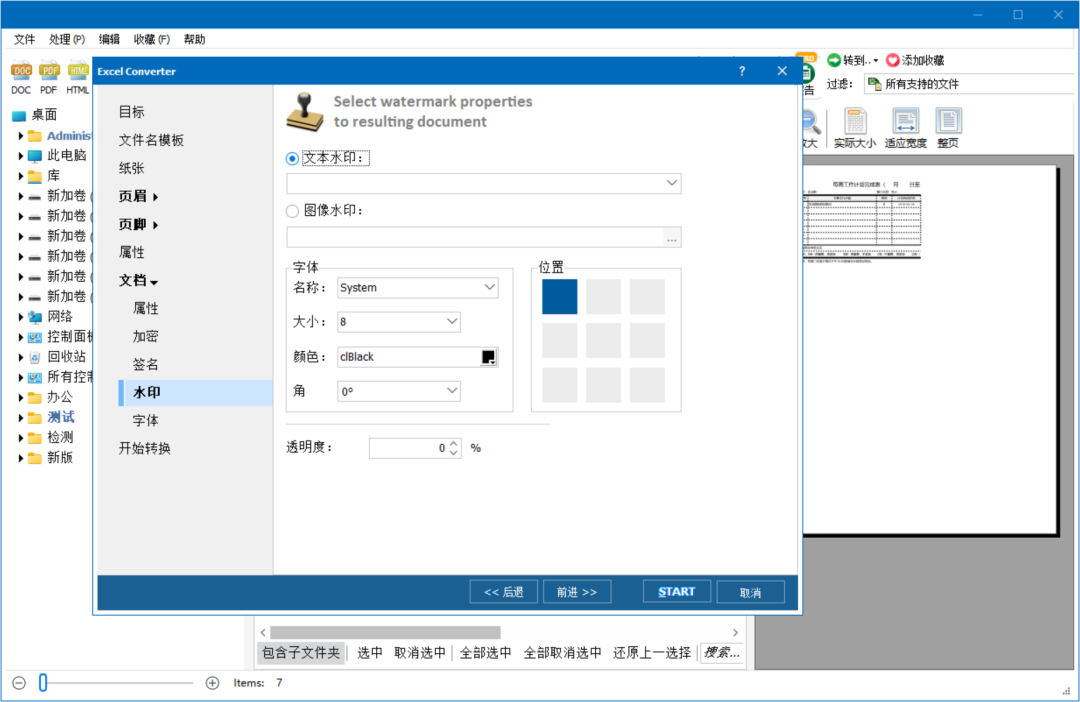Open the text watermark dropdown
This screenshot has width=1080, height=702.
671,183
